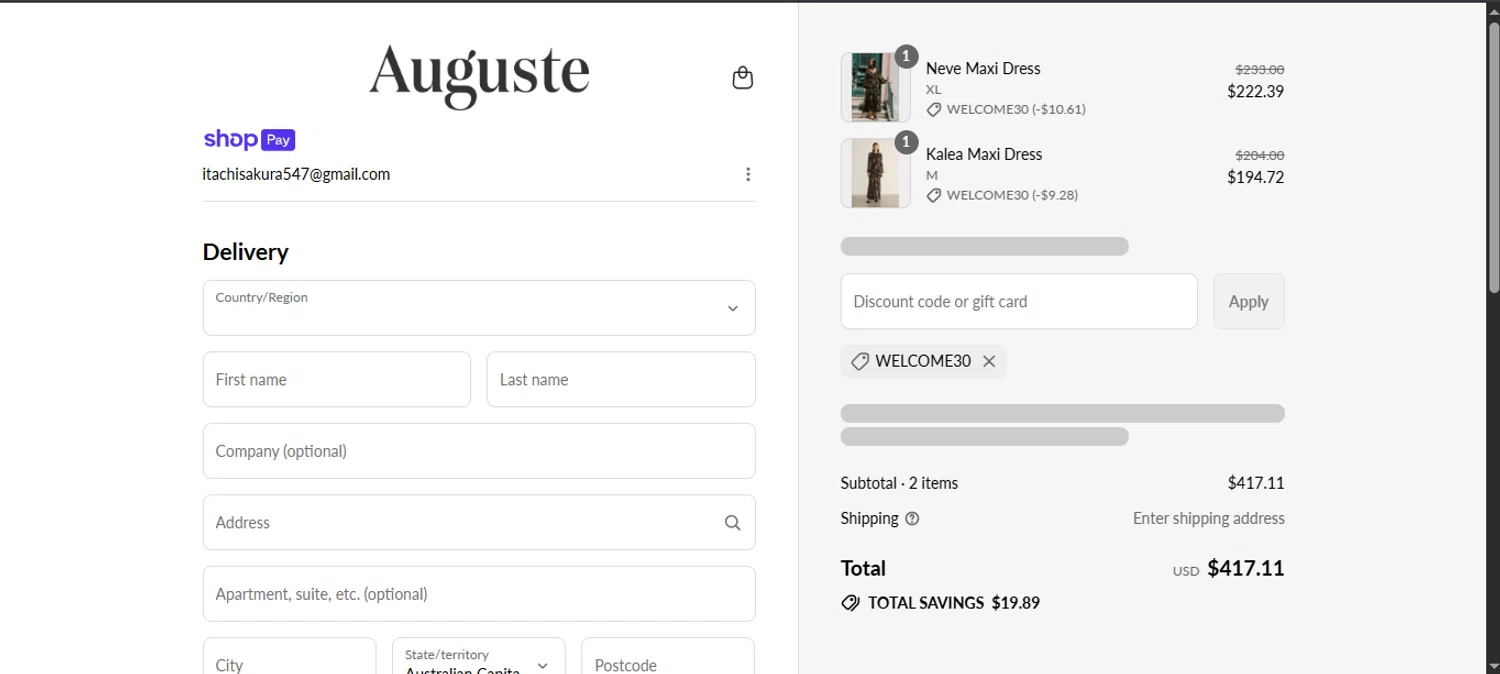Open the Country/Region dropdown
Viewport: 1500px width, 674px height.
(479, 308)
